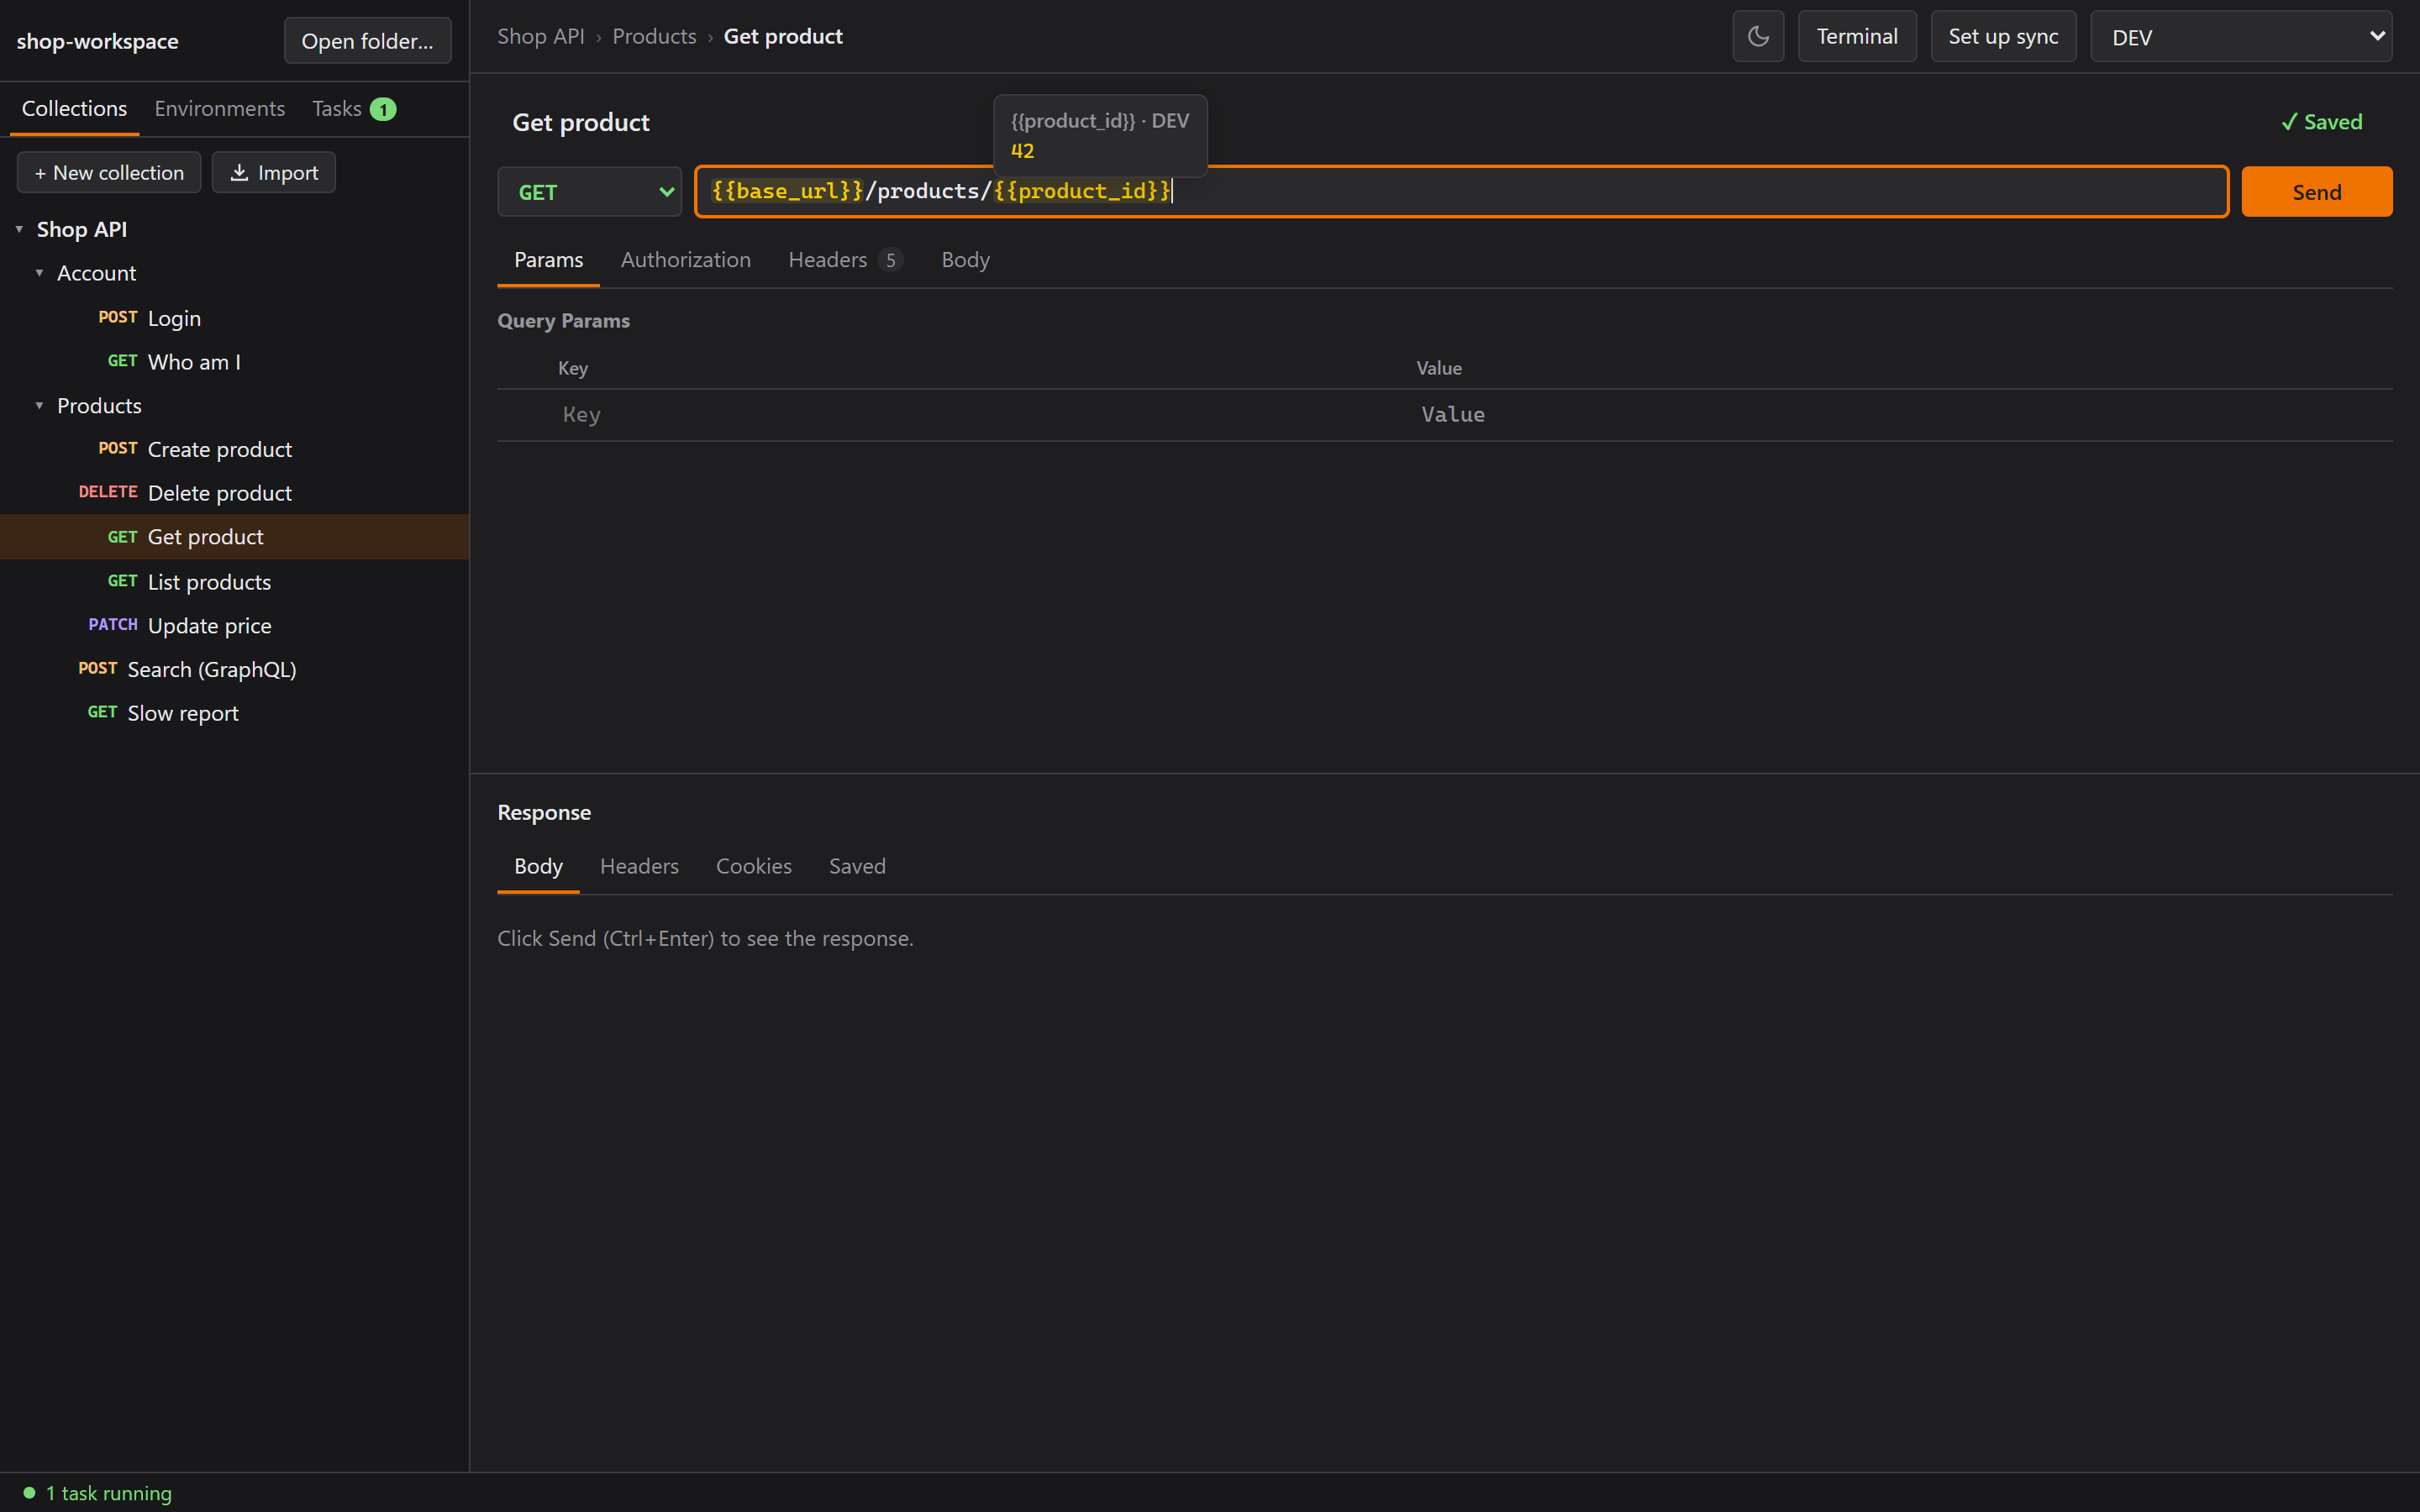Switch to the Environments tab

pyautogui.click(x=219, y=108)
